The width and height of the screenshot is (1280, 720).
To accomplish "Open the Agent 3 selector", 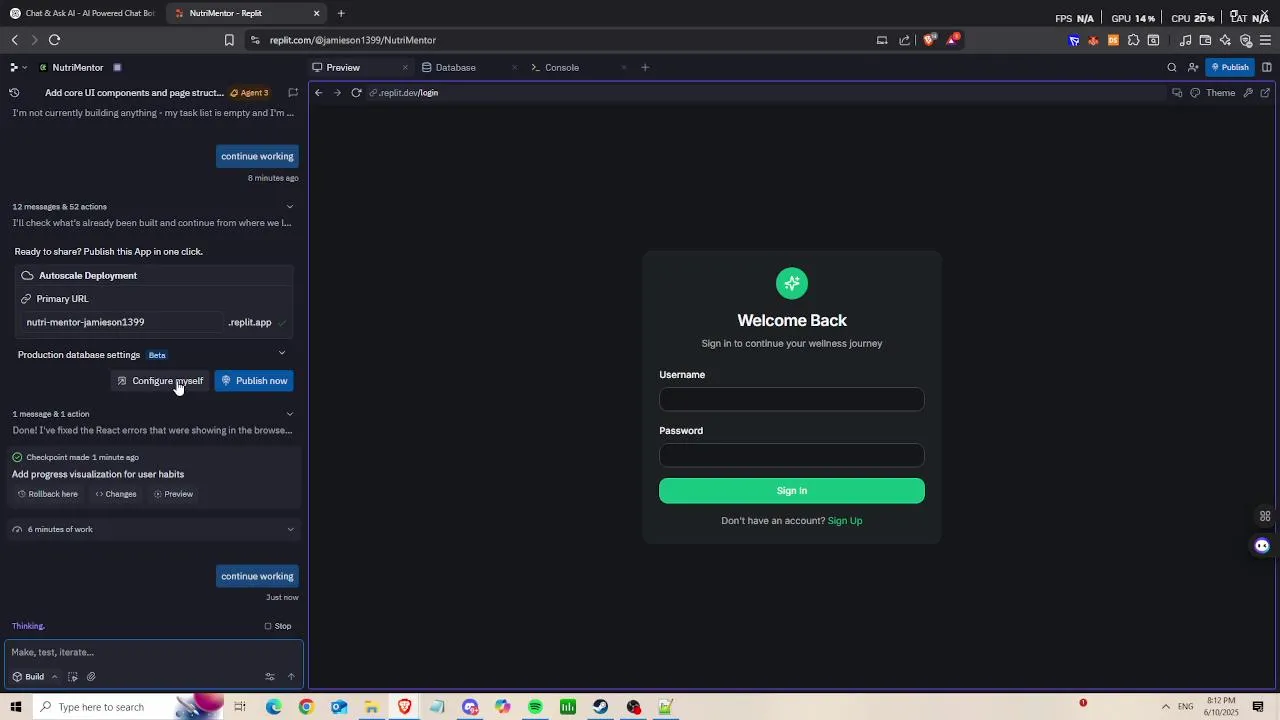I will 249,93.
